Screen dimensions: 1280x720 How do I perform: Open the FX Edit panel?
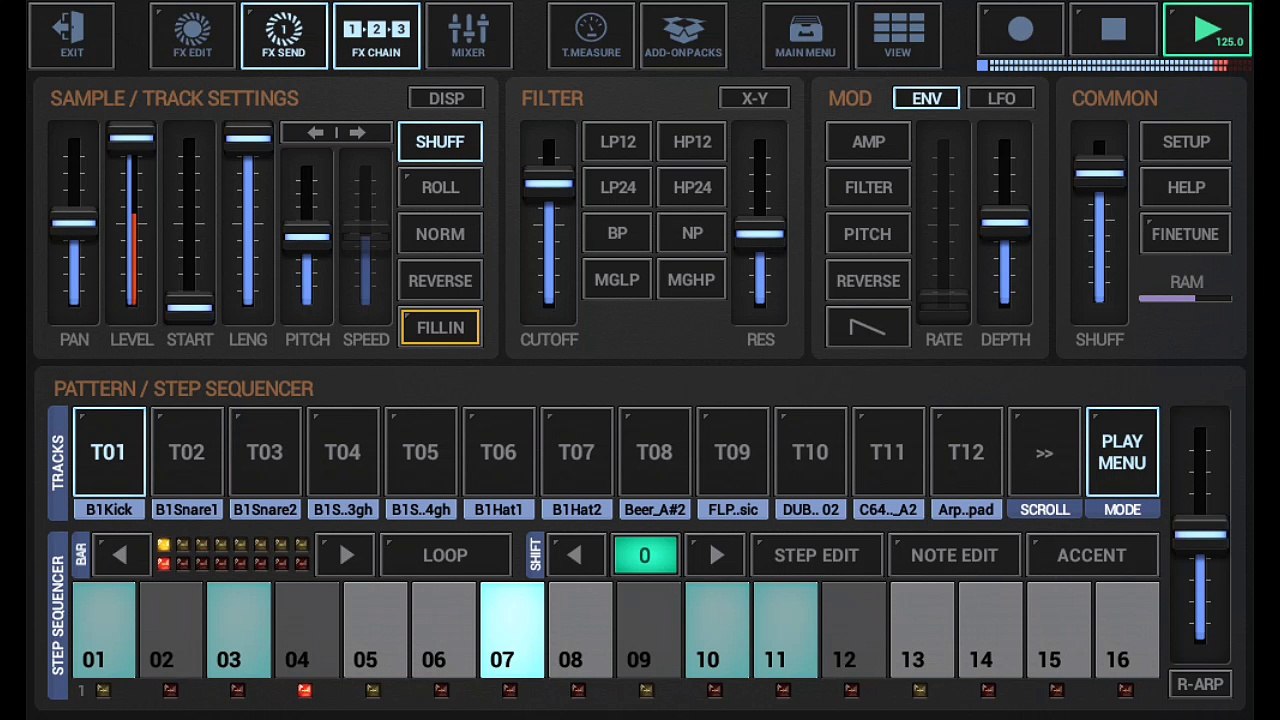pyautogui.click(x=192, y=36)
